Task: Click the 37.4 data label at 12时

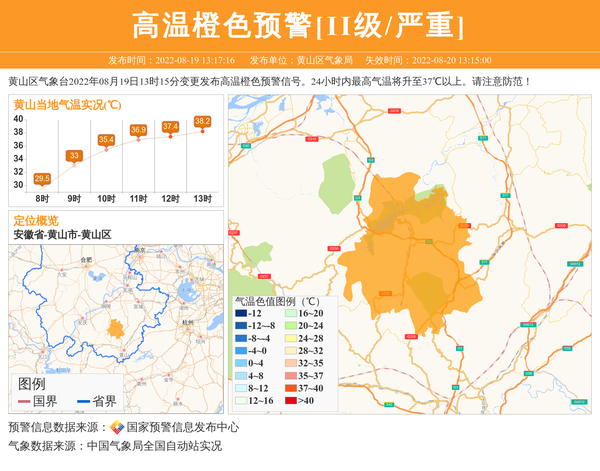Action: coord(170,127)
